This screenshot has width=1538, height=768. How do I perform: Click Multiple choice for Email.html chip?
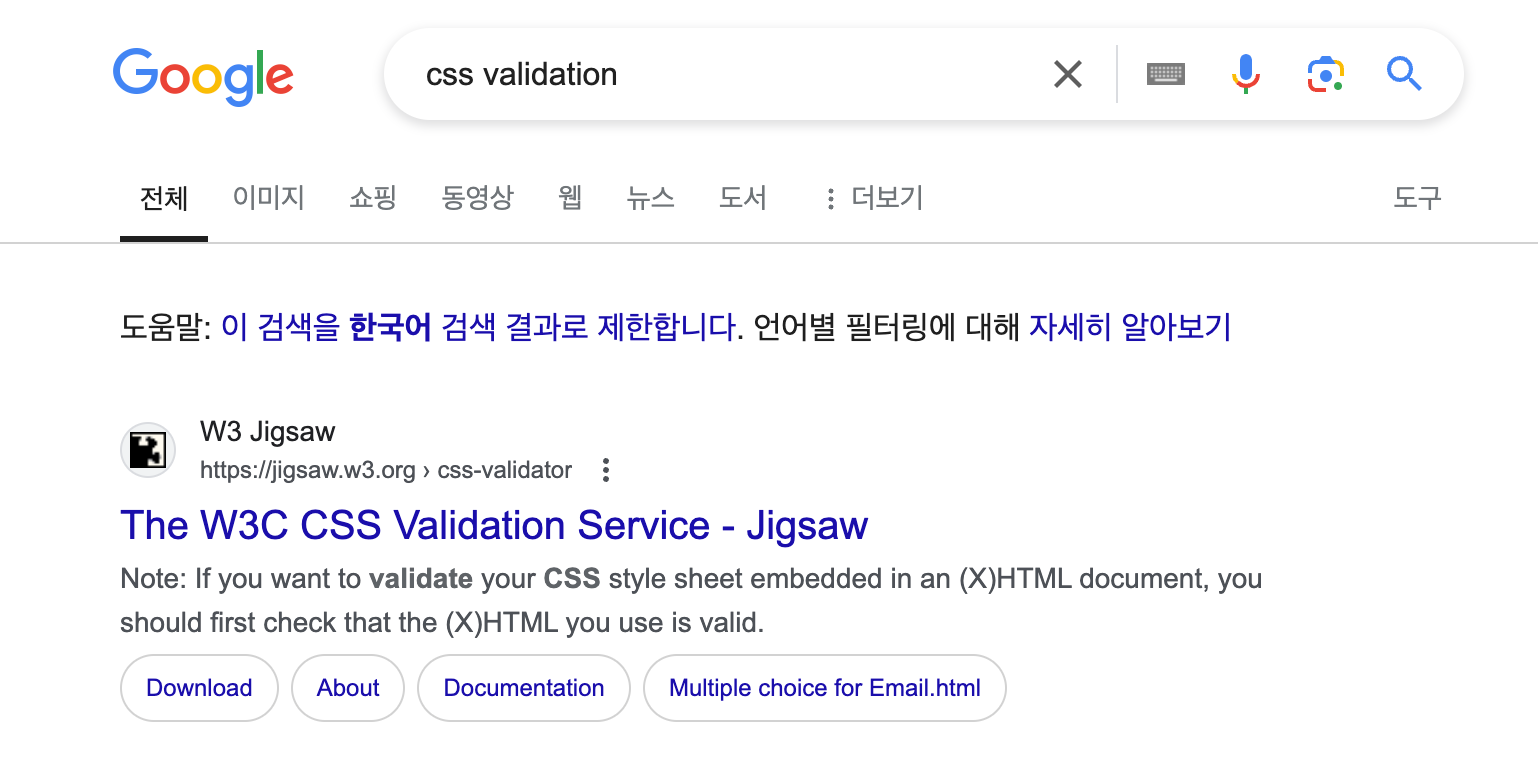pos(824,688)
